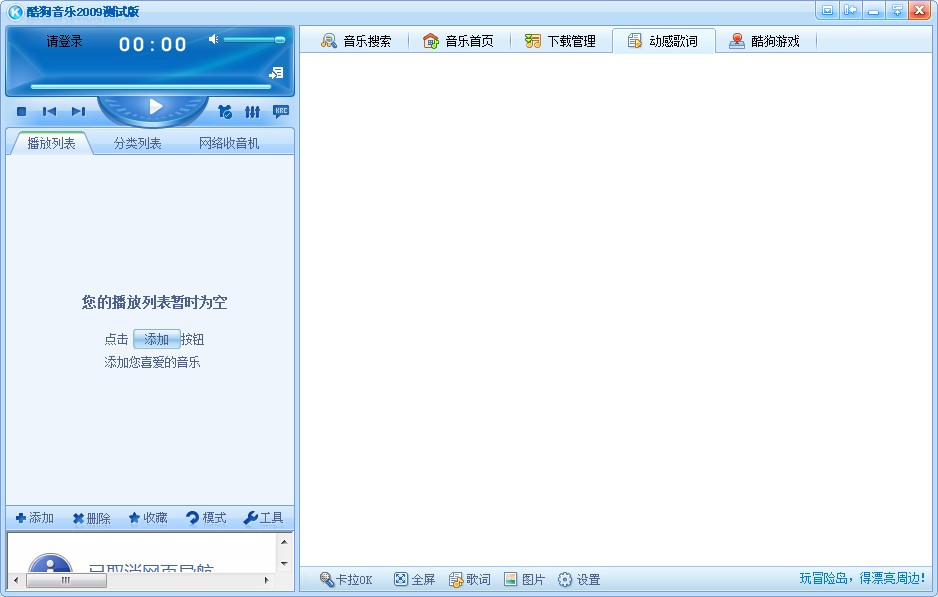Switch to the 播放列表 tab
The width and height of the screenshot is (938, 597).
click(x=51, y=143)
